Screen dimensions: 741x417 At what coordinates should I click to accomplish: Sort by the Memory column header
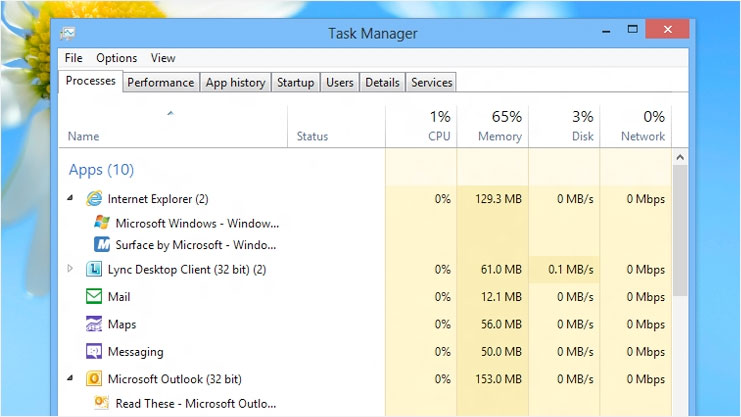(x=492, y=126)
